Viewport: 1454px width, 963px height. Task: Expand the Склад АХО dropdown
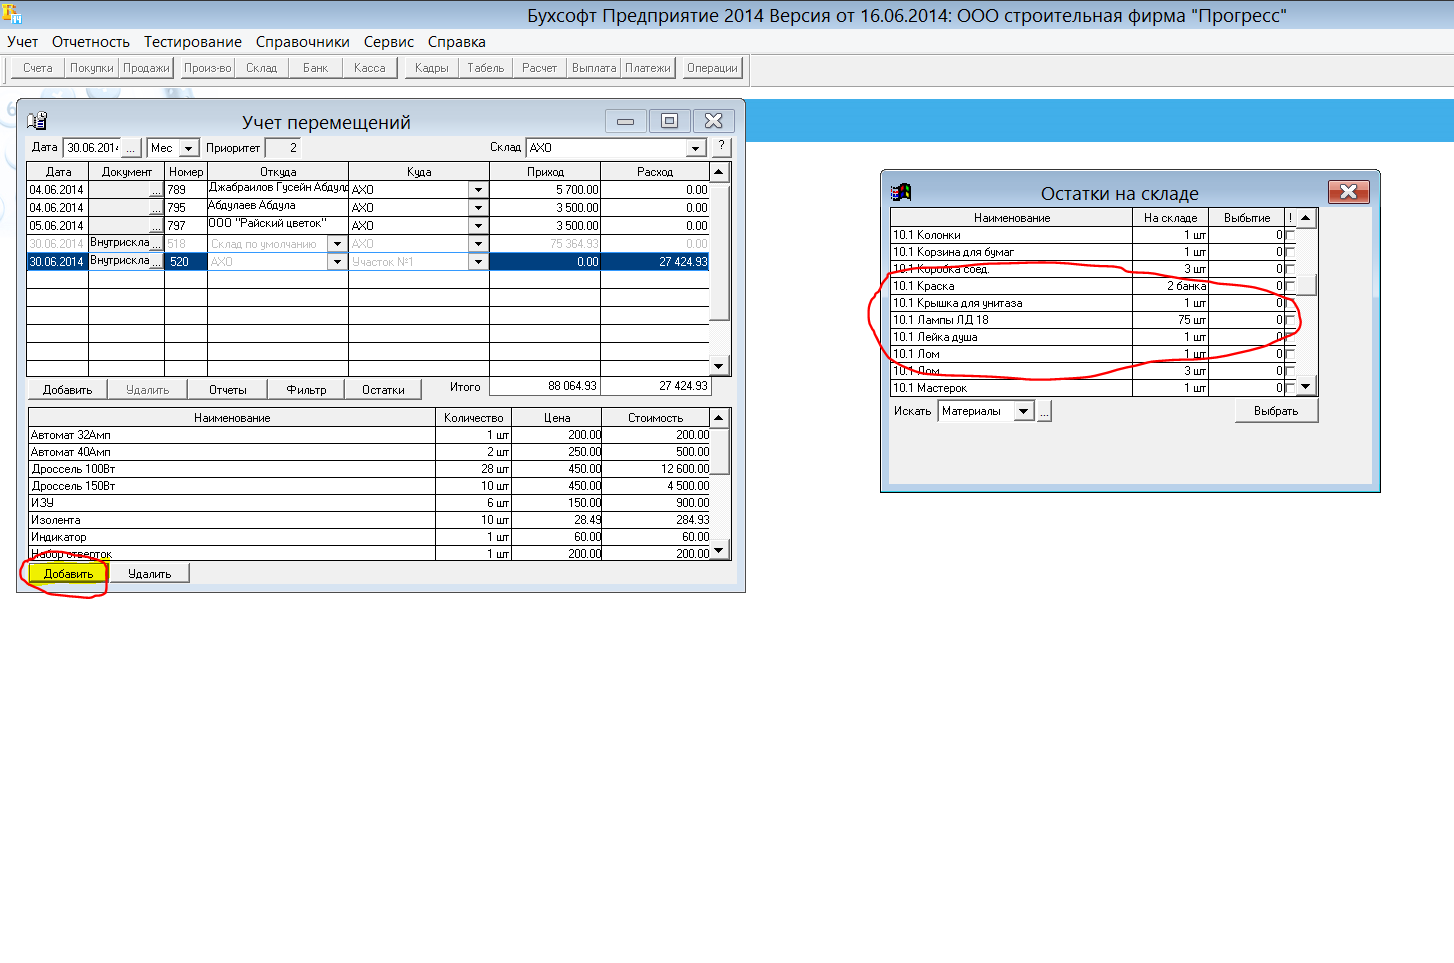696,148
